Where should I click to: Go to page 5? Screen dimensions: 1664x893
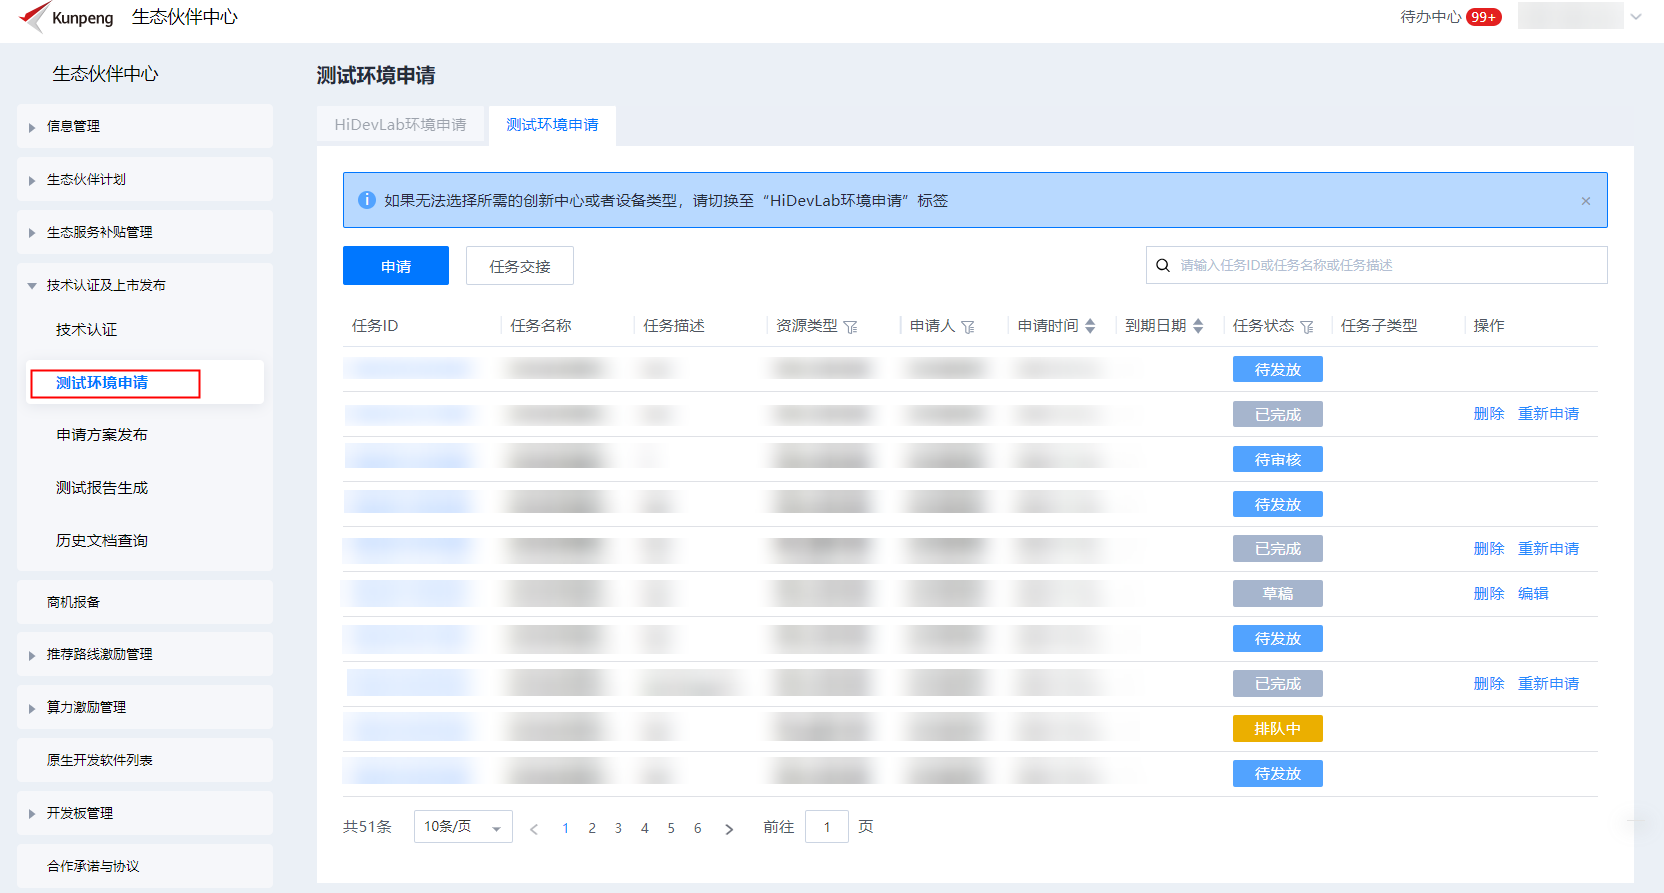pyautogui.click(x=671, y=828)
